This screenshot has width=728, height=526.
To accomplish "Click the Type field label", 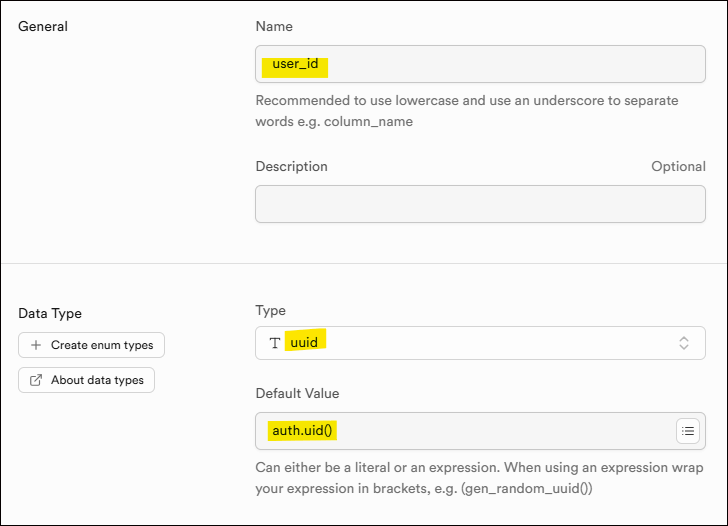I will 270,311.
